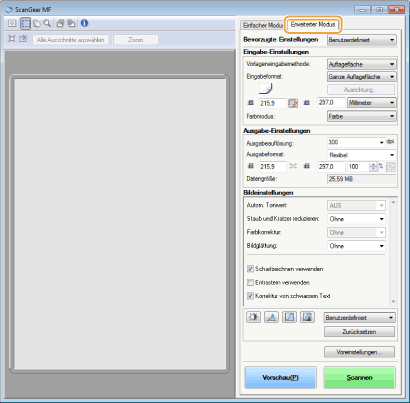Click the blue information icon
This screenshot has width=410, height=403.
pos(84,23)
